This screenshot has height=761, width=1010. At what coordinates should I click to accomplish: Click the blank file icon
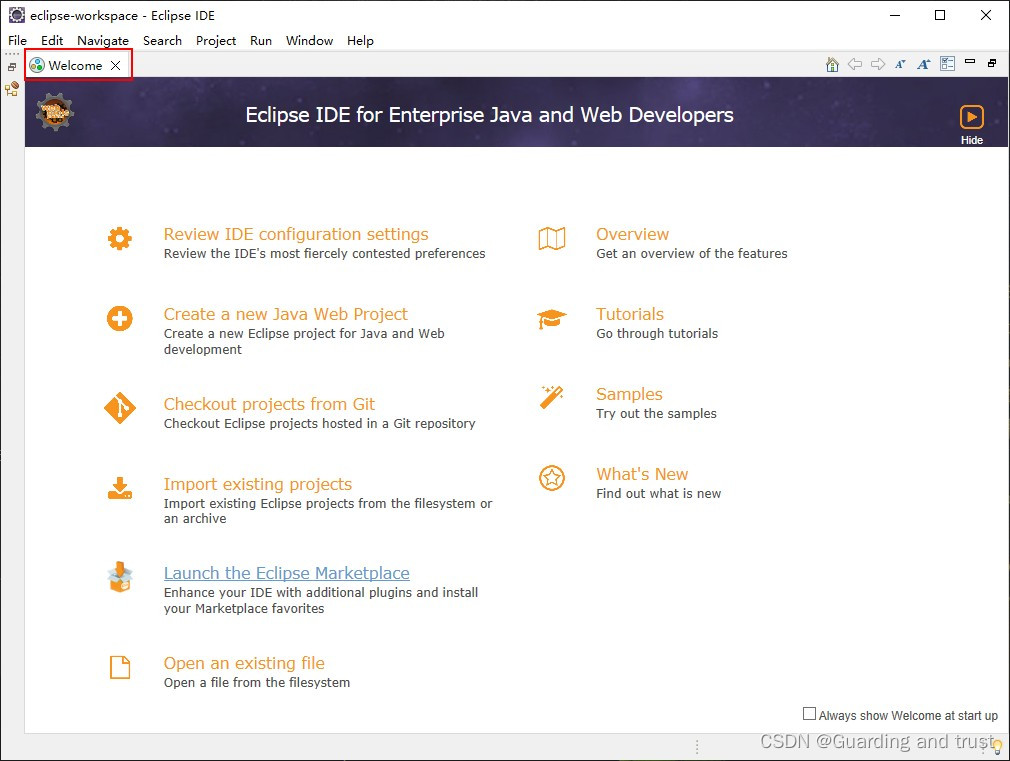120,668
